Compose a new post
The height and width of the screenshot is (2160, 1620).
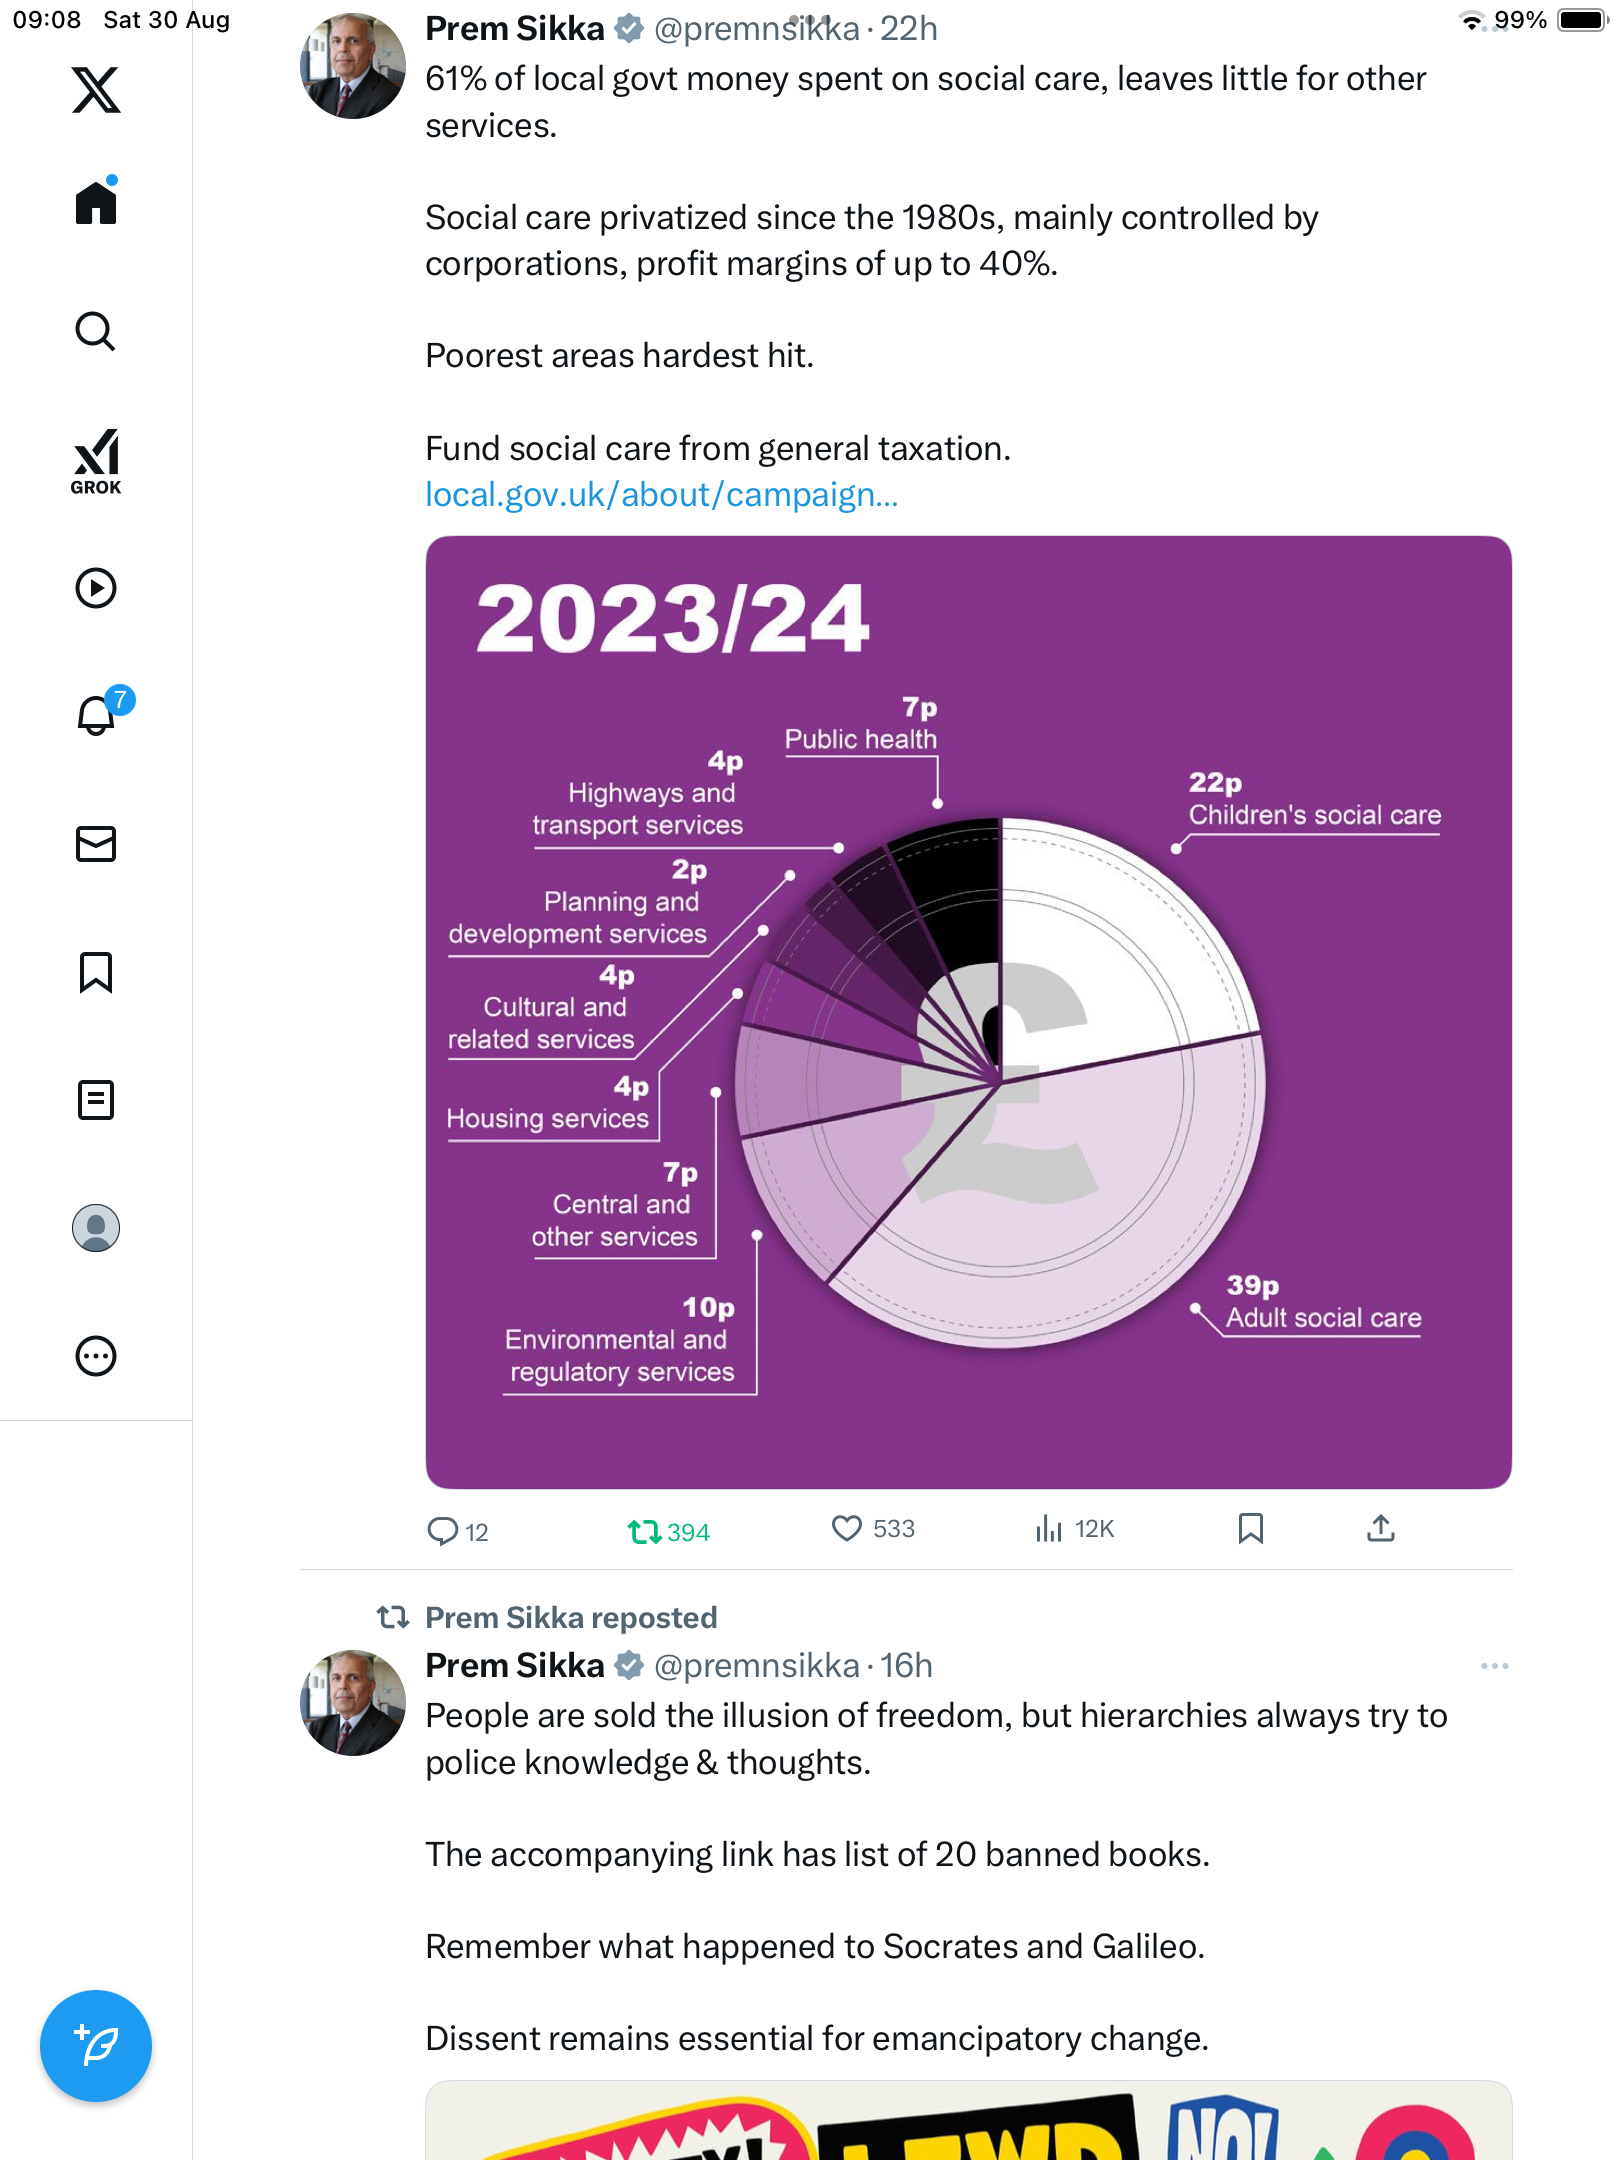coord(96,2046)
